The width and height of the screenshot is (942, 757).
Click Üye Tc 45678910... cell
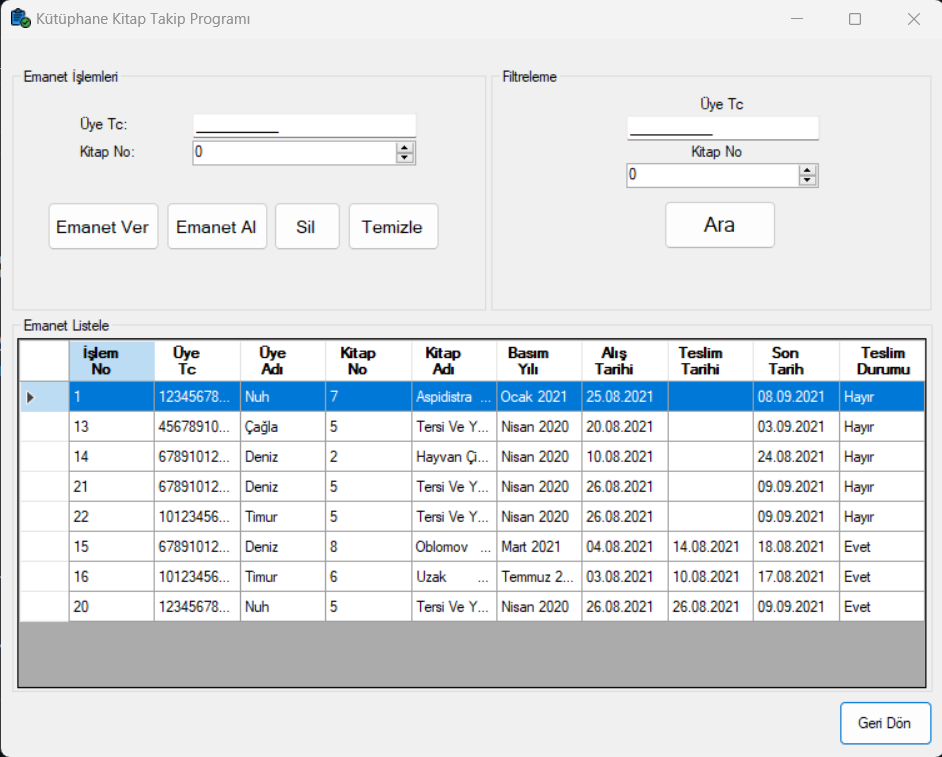pyautogui.click(x=198, y=427)
